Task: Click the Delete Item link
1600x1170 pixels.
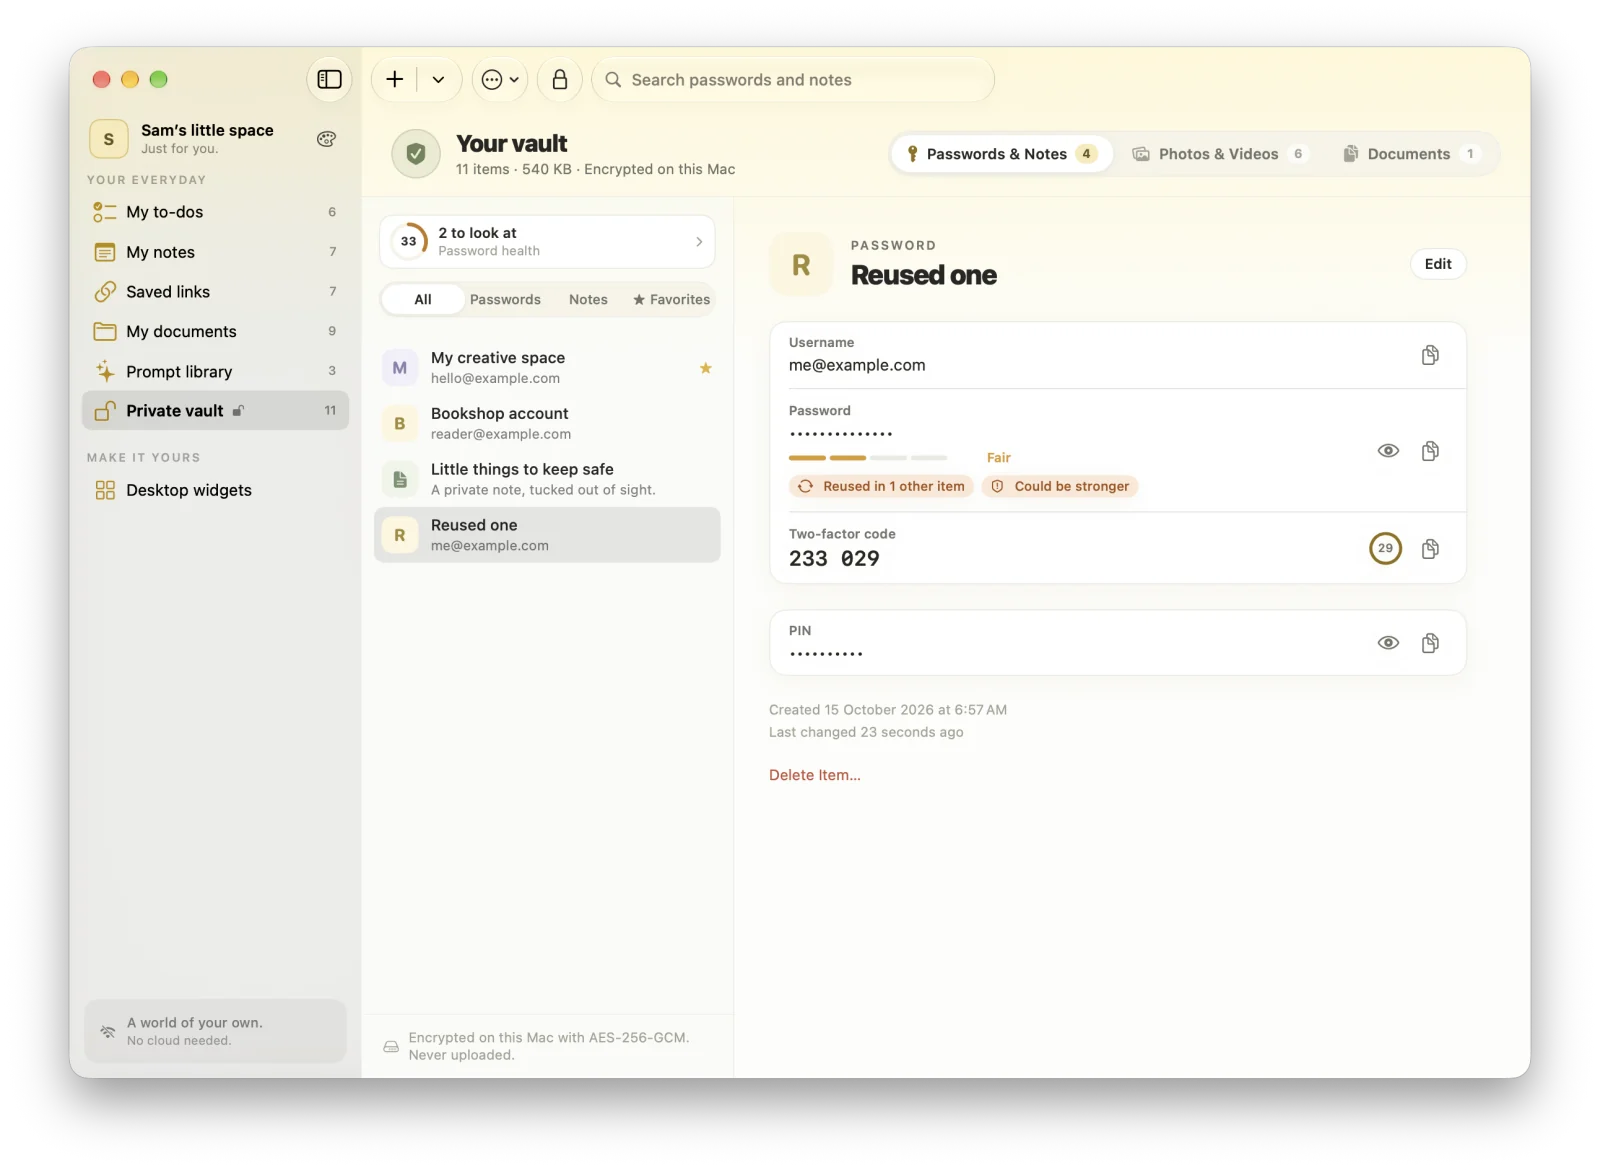Action: coord(814,775)
